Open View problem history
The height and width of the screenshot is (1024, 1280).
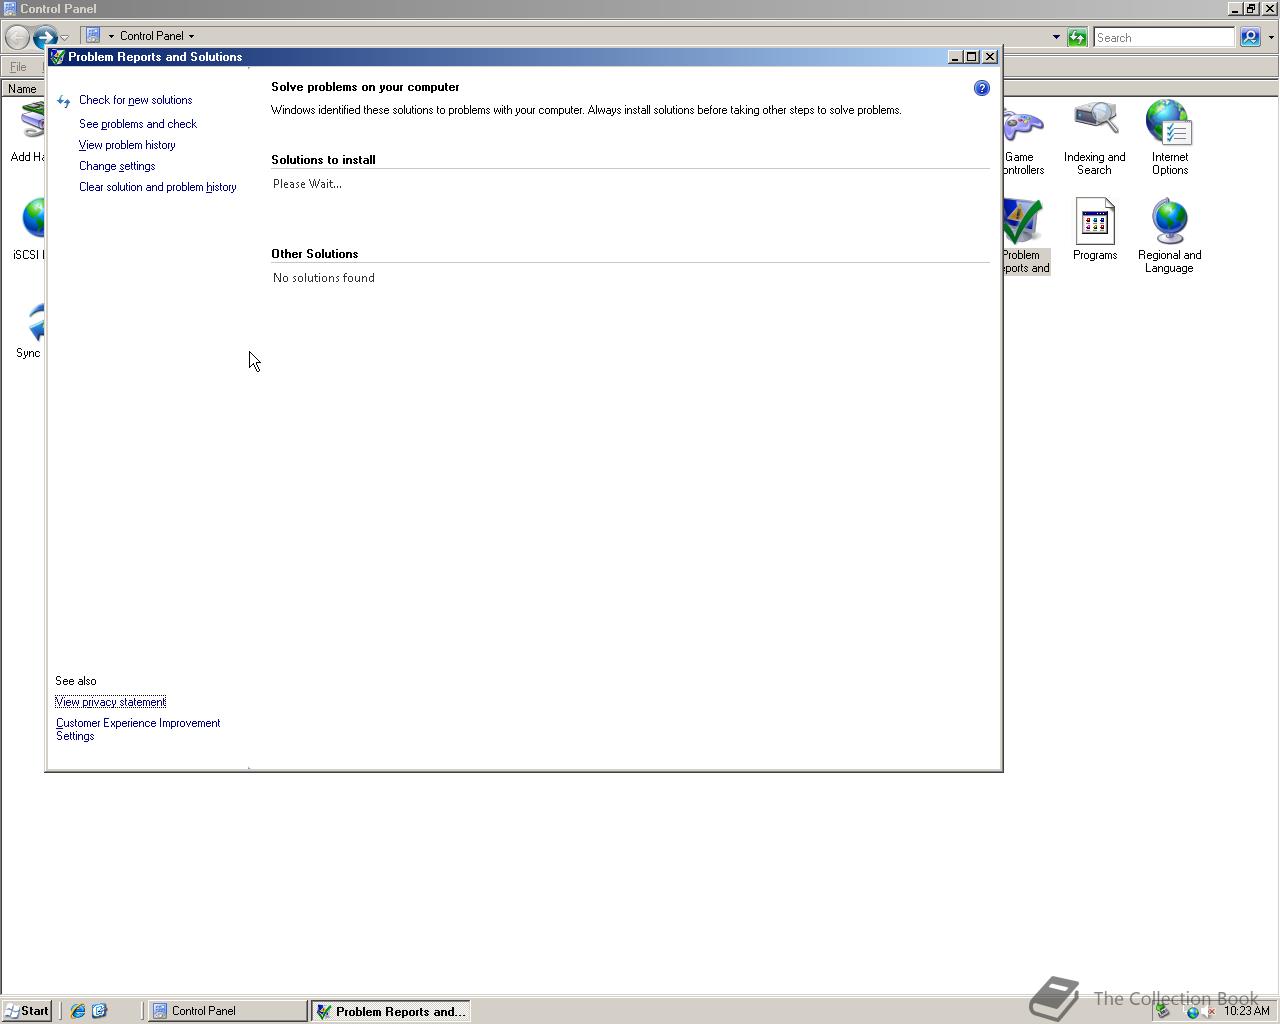point(127,145)
